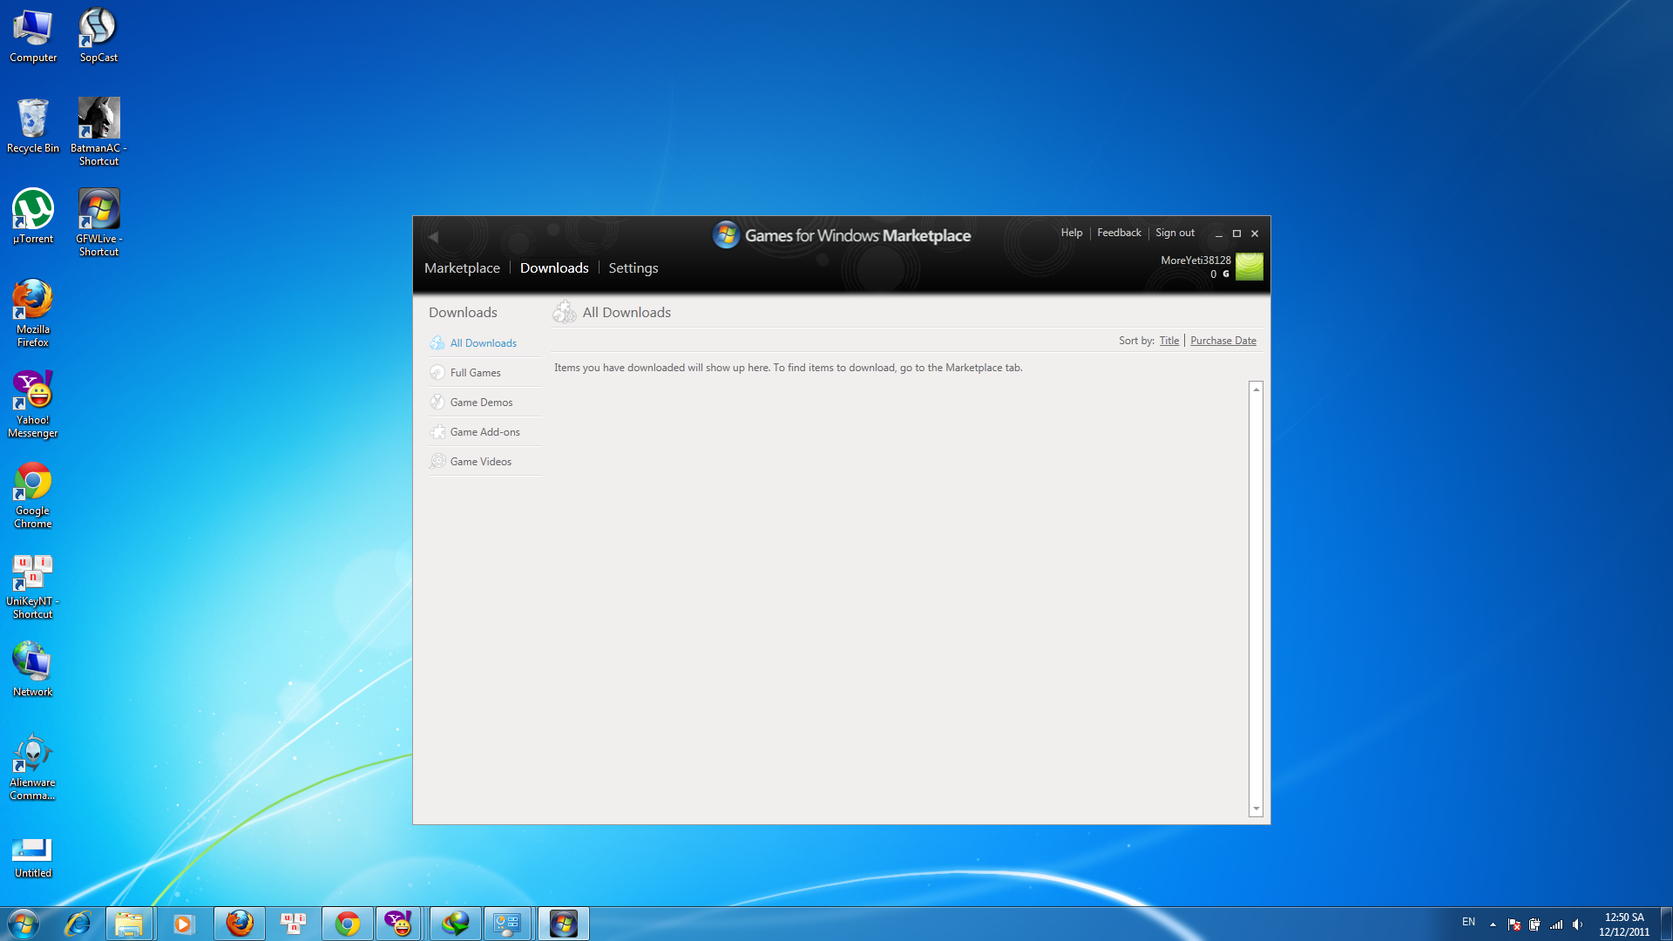Image resolution: width=1673 pixels, height=941 pixels.
Task: Click the network signal tray icon
Action: click(x=1556, y=924)
